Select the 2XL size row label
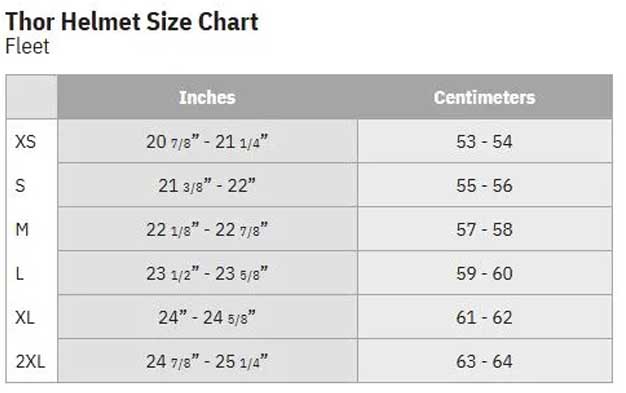626x393 pixels. 30,361
